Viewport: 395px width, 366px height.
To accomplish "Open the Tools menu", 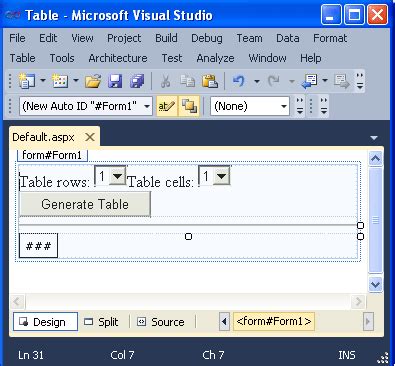I will tap(62, 58).
